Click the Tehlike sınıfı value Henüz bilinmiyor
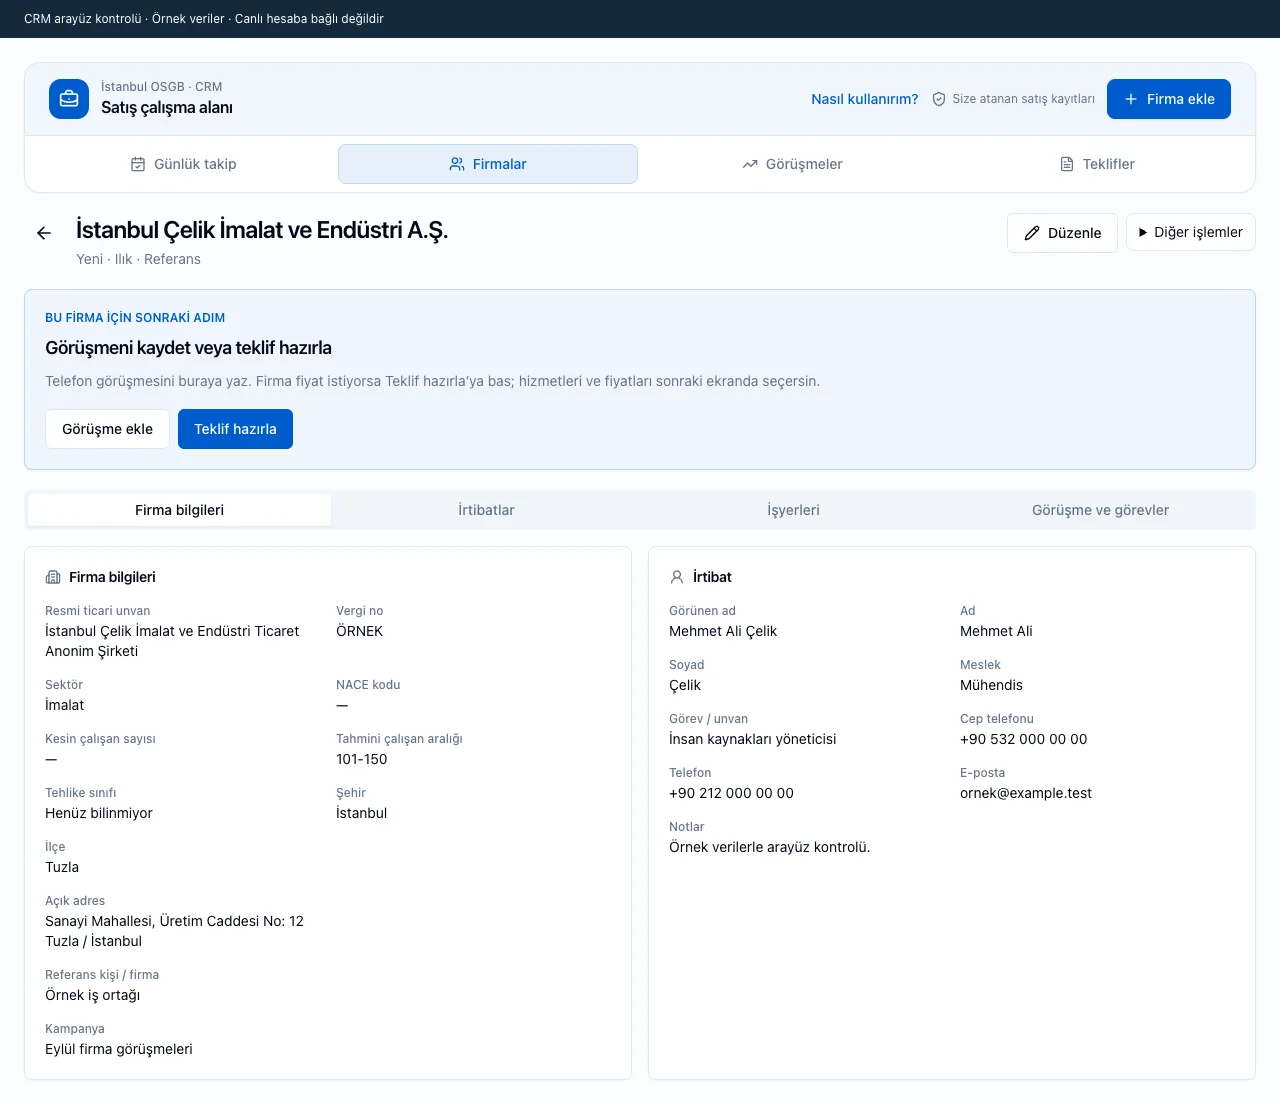Image resolution: width=1280 pixels, height=1104 pixels. coord(99,813)
